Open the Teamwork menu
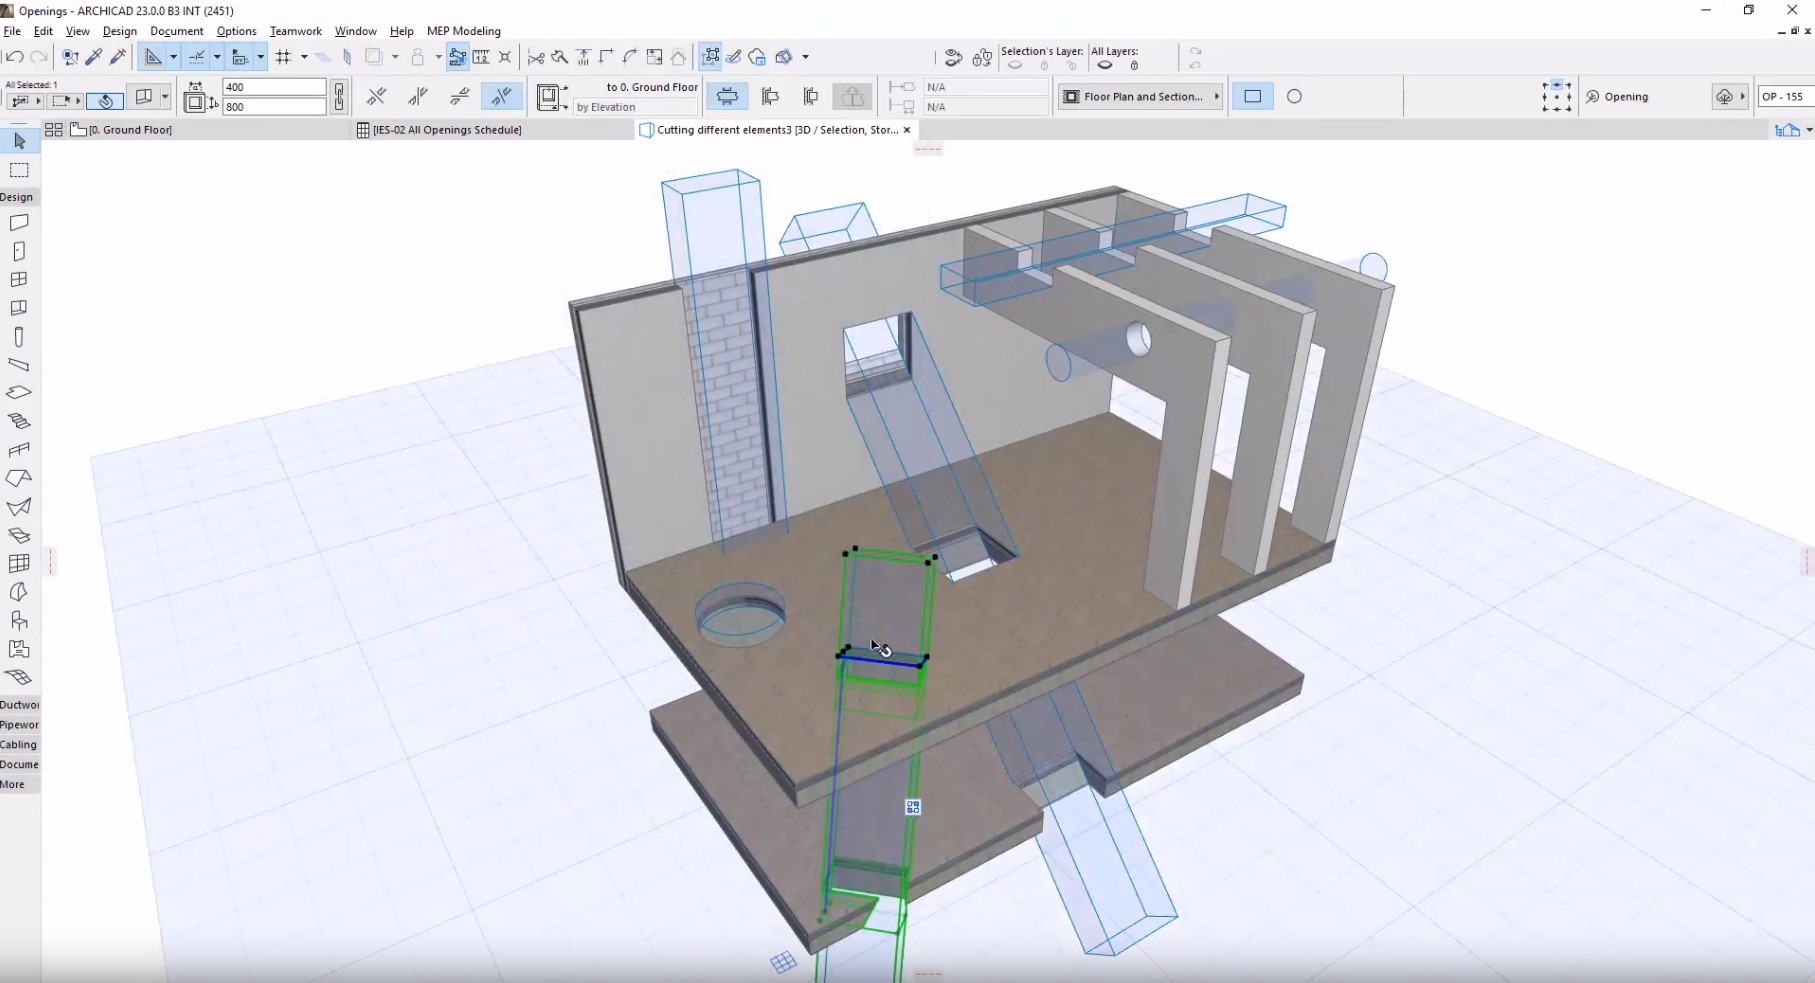Viewport: 1815px width, 983px height. pos(296,31)
